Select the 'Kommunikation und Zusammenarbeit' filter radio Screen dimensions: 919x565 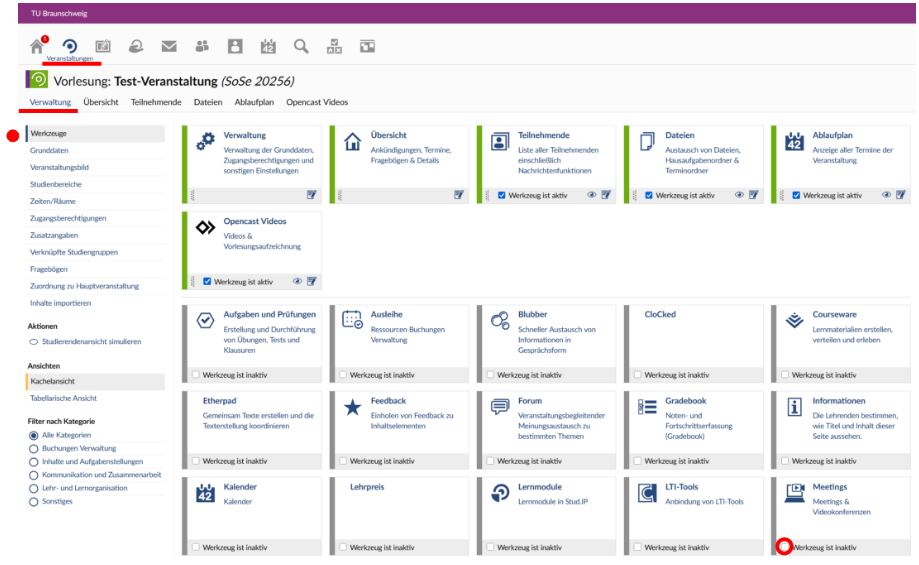33,475
